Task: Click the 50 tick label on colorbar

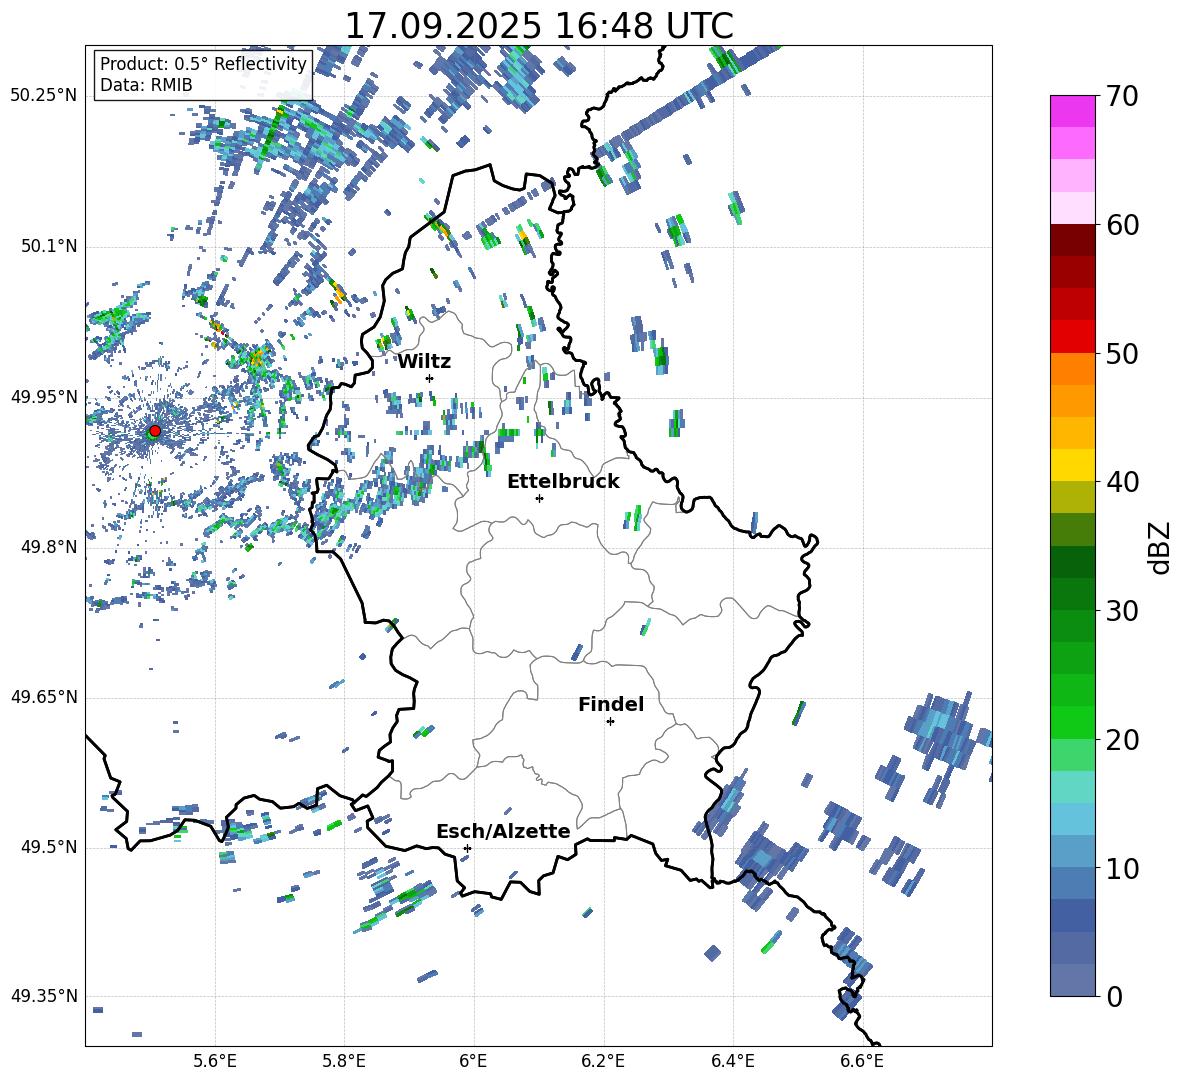Action: (x=1122, y=354)
